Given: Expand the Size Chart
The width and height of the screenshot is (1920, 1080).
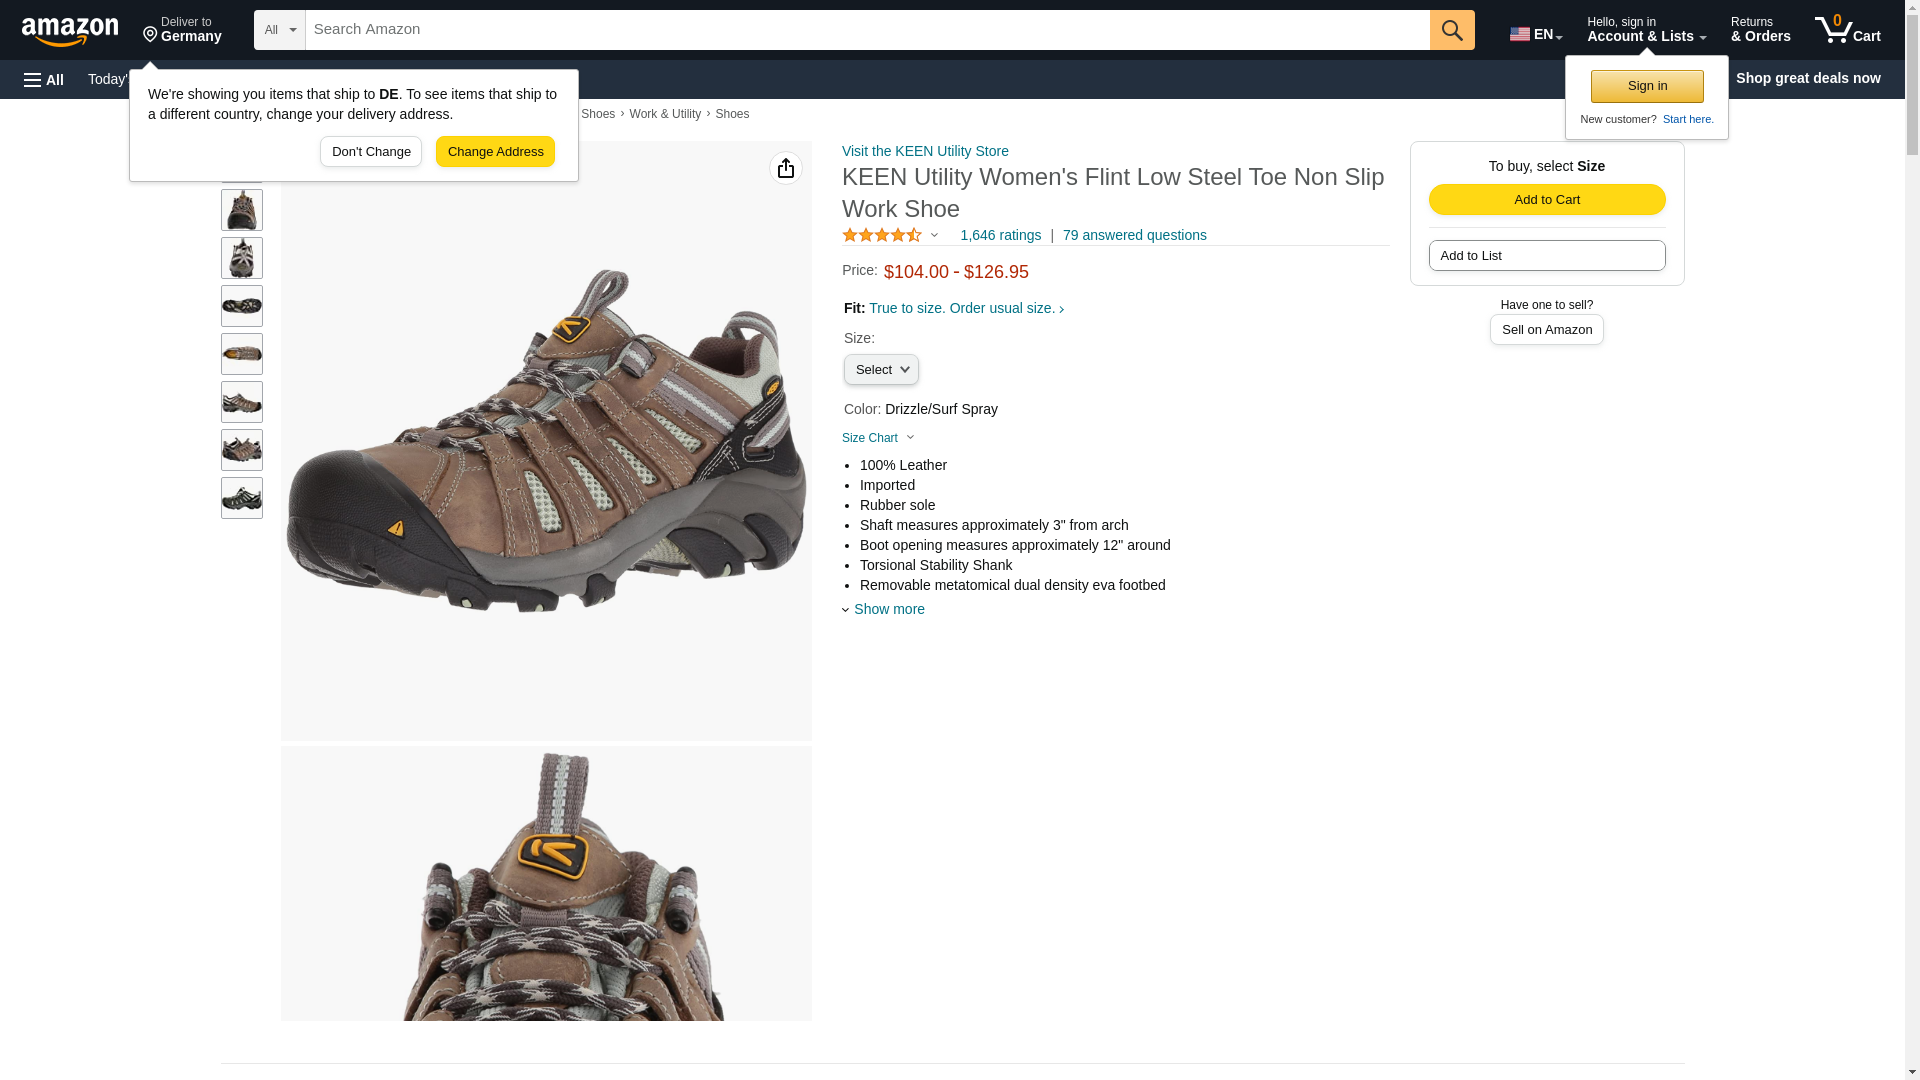Looking at the screenshot, I should click(x=878, y=438).
